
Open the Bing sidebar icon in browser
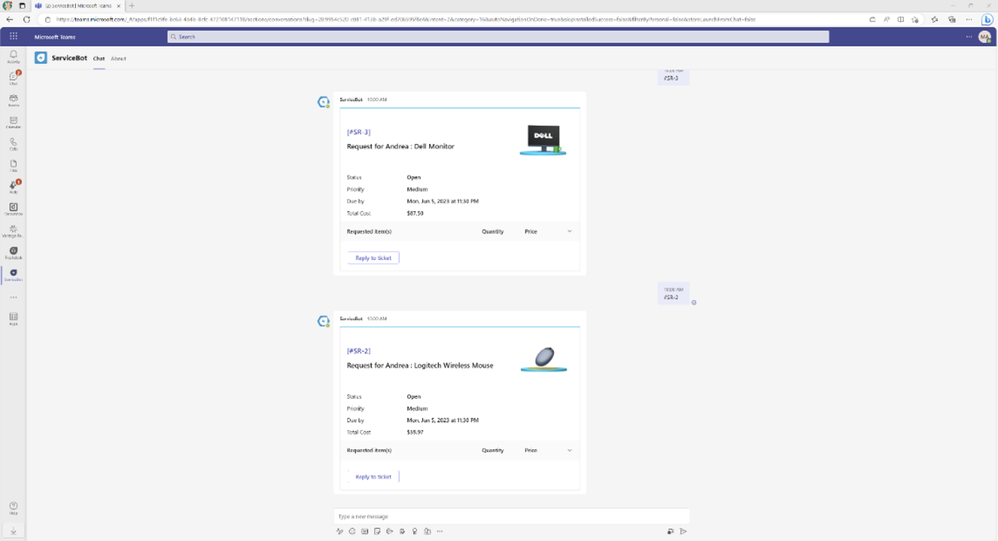987,19
